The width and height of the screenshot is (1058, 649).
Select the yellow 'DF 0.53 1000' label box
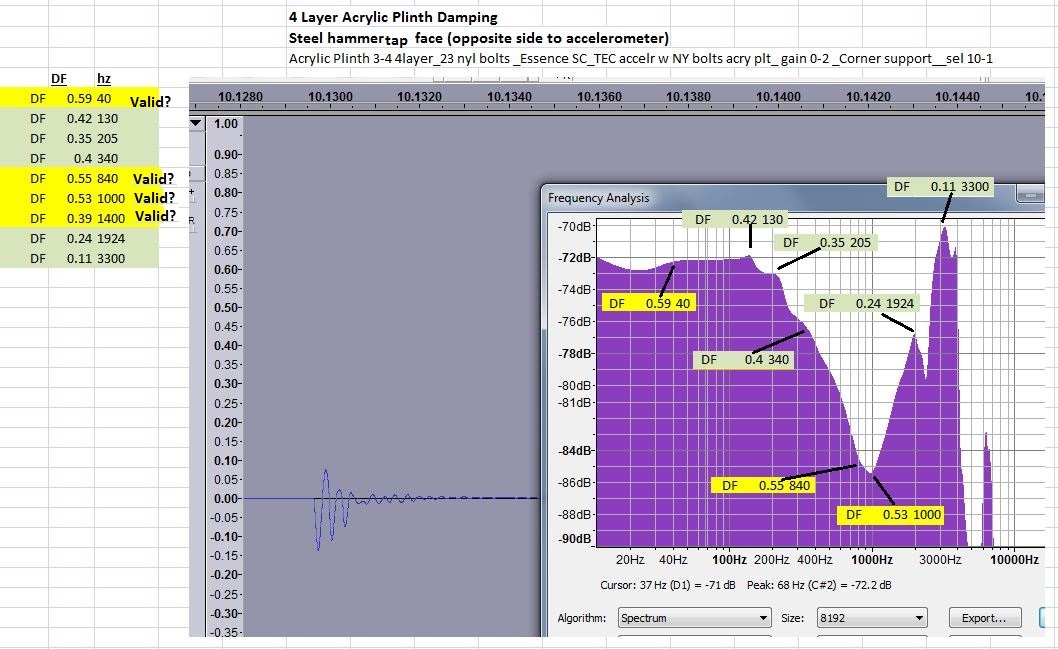tap(890, 515)
